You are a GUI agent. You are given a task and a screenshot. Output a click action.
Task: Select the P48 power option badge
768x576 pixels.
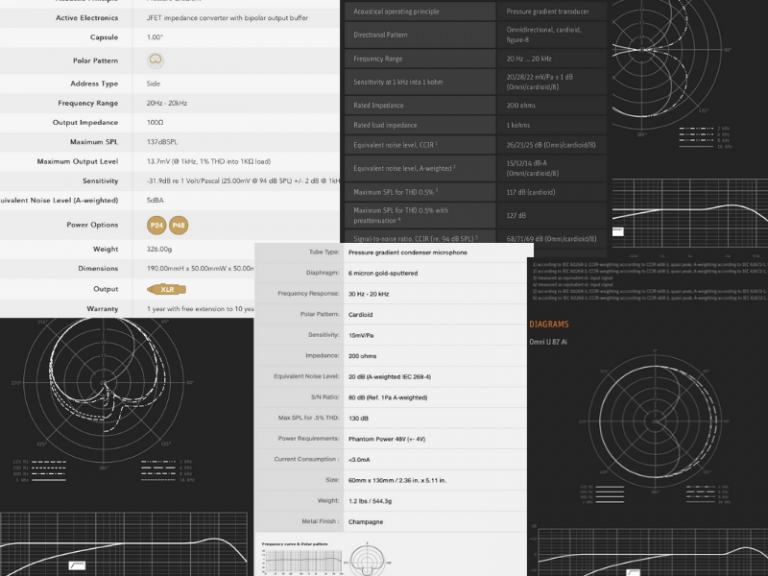178,225
